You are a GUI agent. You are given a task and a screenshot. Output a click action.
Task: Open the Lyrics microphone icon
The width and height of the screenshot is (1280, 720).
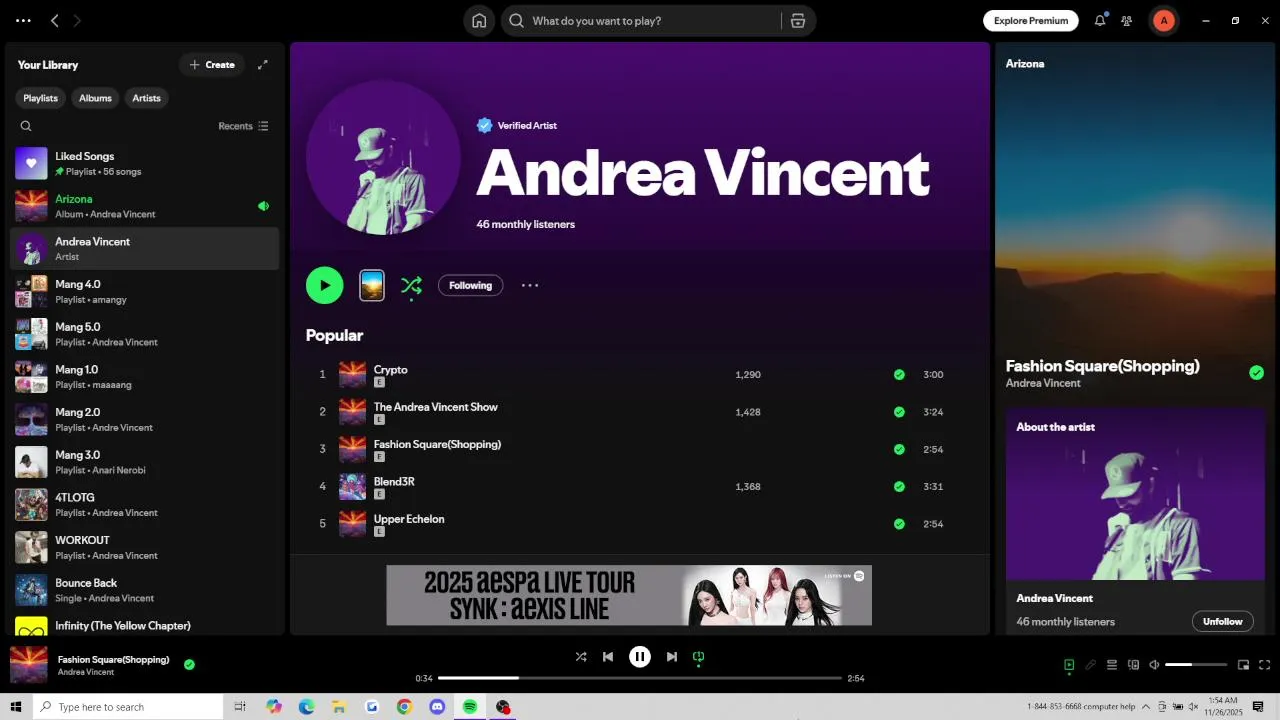tap(1091, 665)
